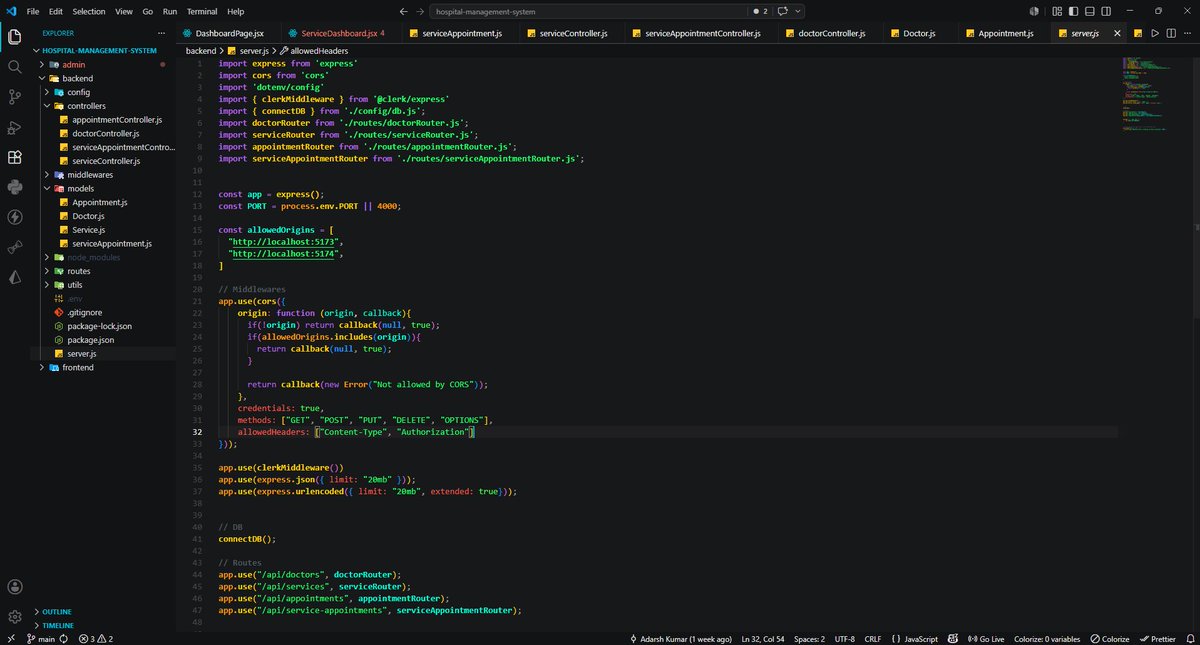Click the main branch in status bar
The image size is (1200, 645).
click(40, 638)
